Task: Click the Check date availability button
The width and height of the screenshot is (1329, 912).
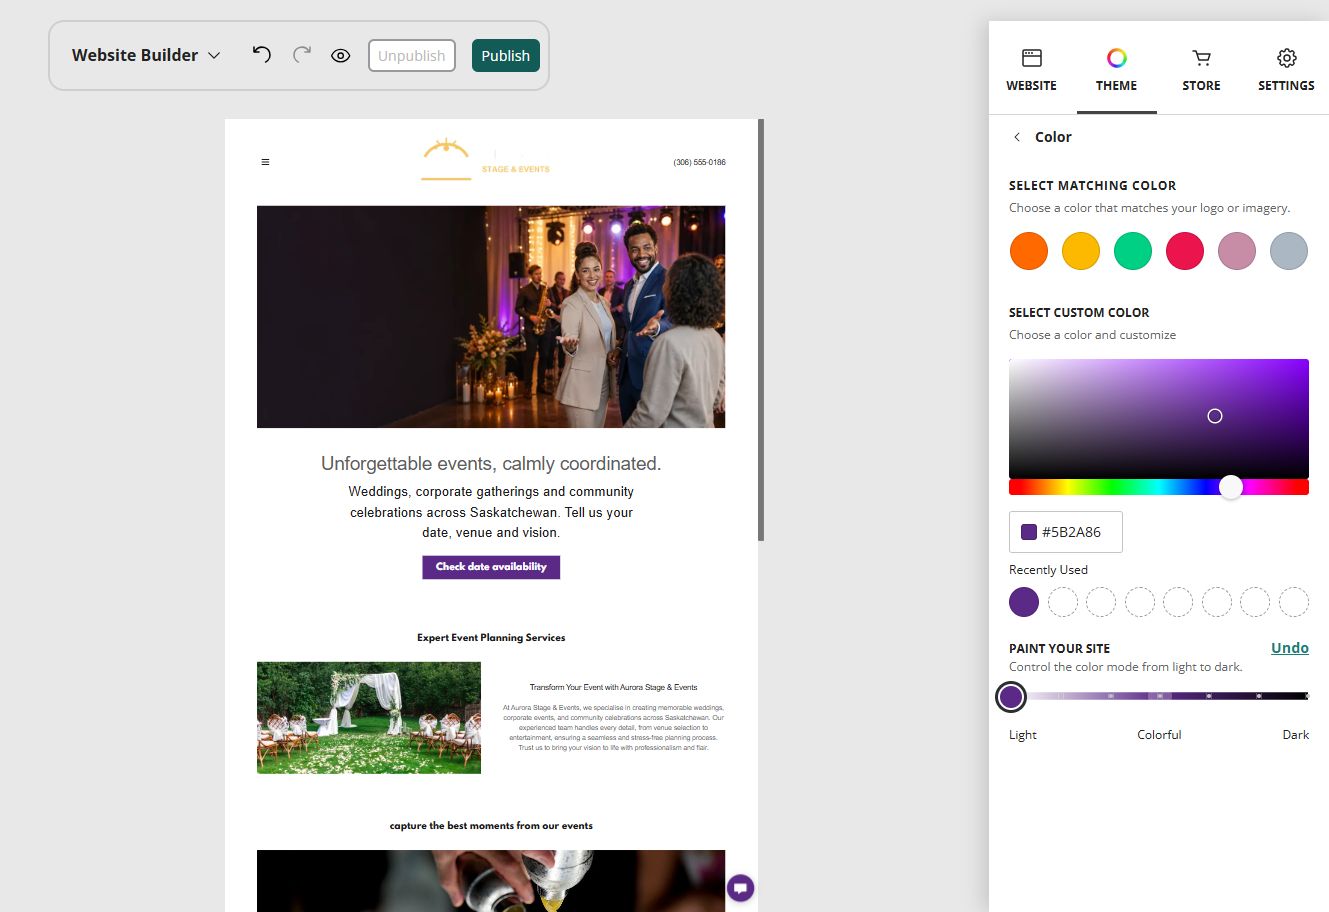Action: click(491, 567)
